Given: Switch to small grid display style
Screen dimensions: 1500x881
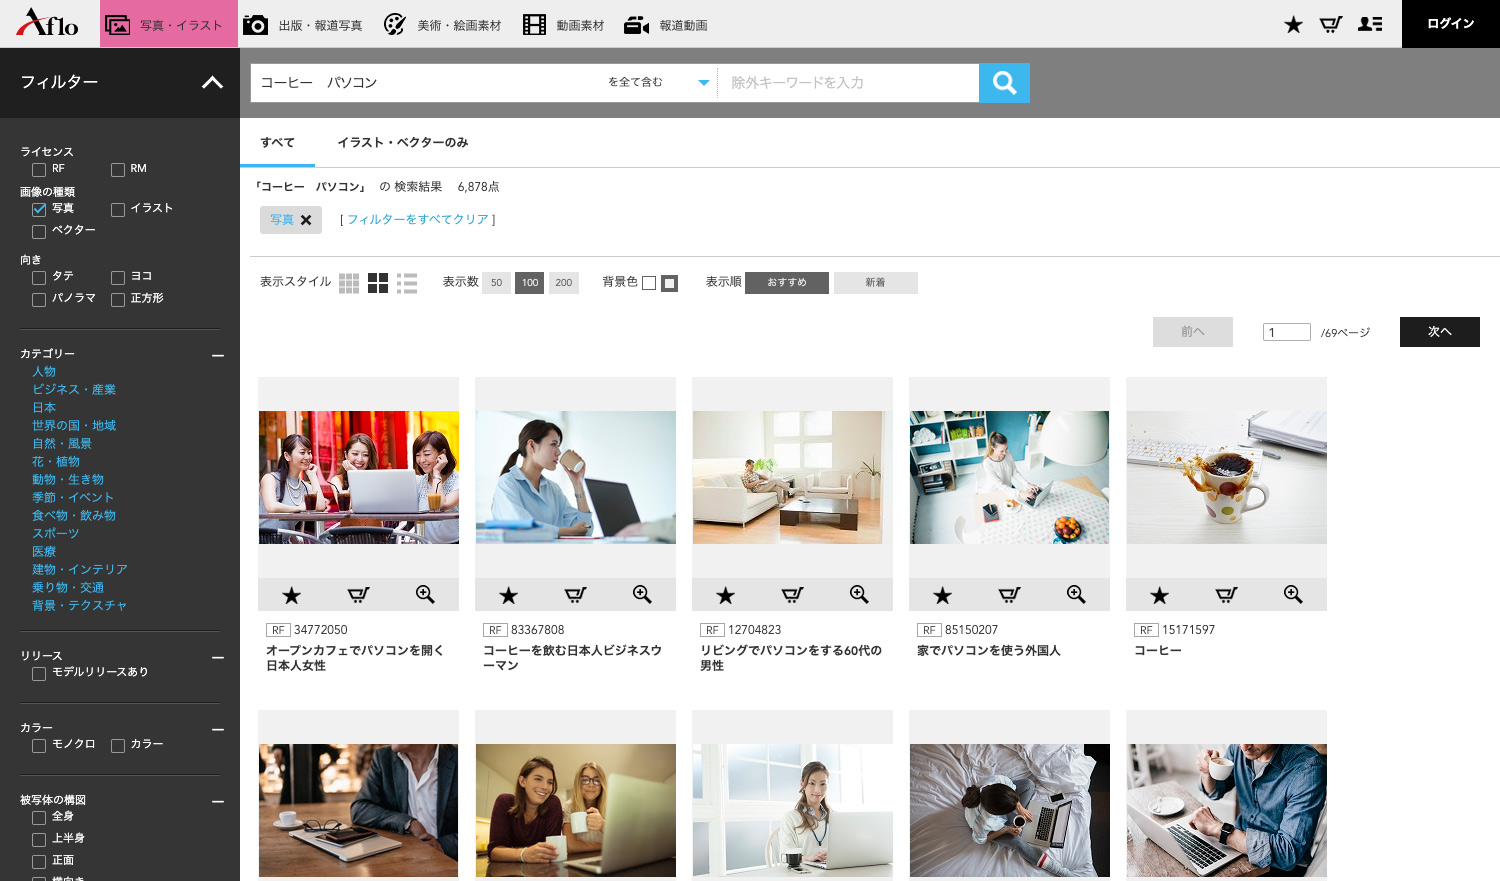Looking at the screenshot, I should click(x=349, y=283).
